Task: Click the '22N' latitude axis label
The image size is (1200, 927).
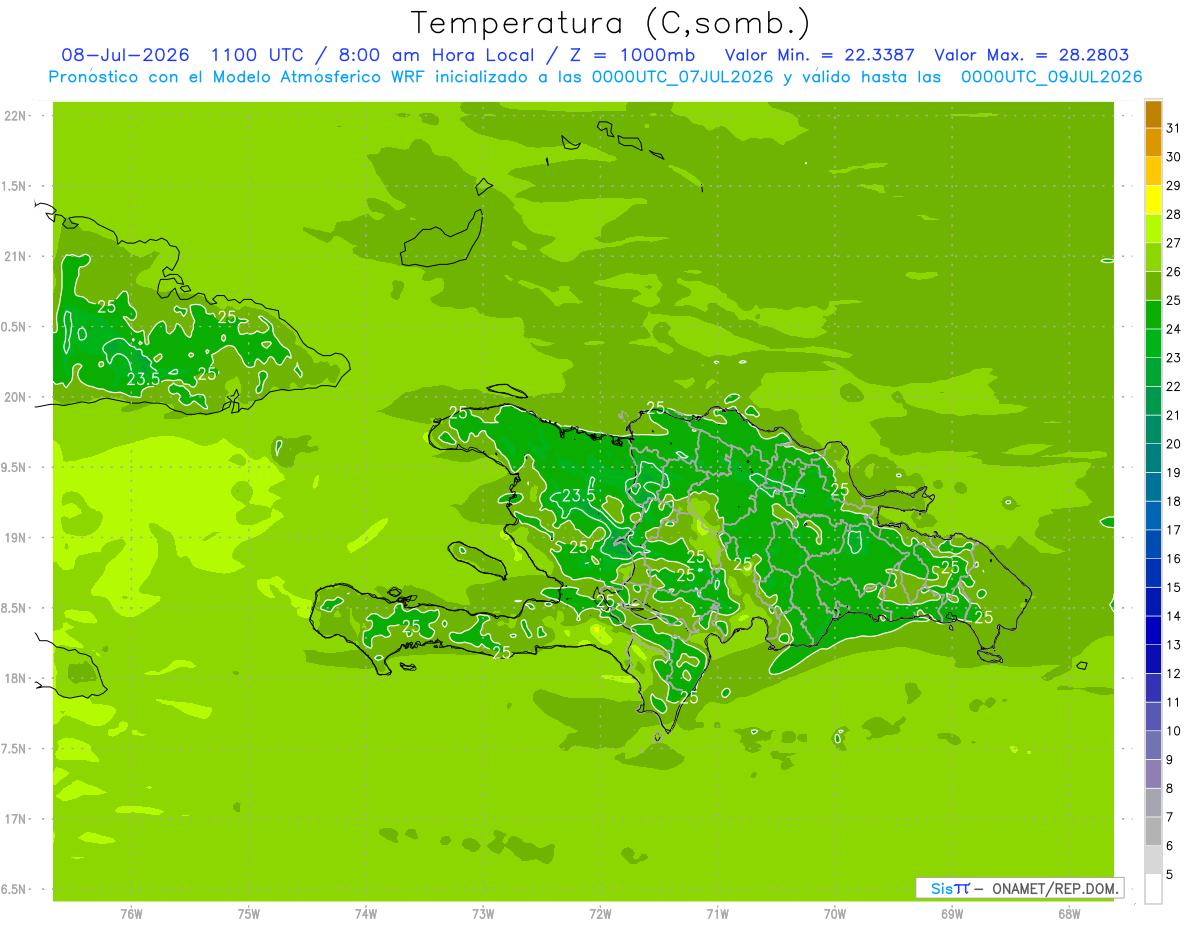Action: pos(15,116)
